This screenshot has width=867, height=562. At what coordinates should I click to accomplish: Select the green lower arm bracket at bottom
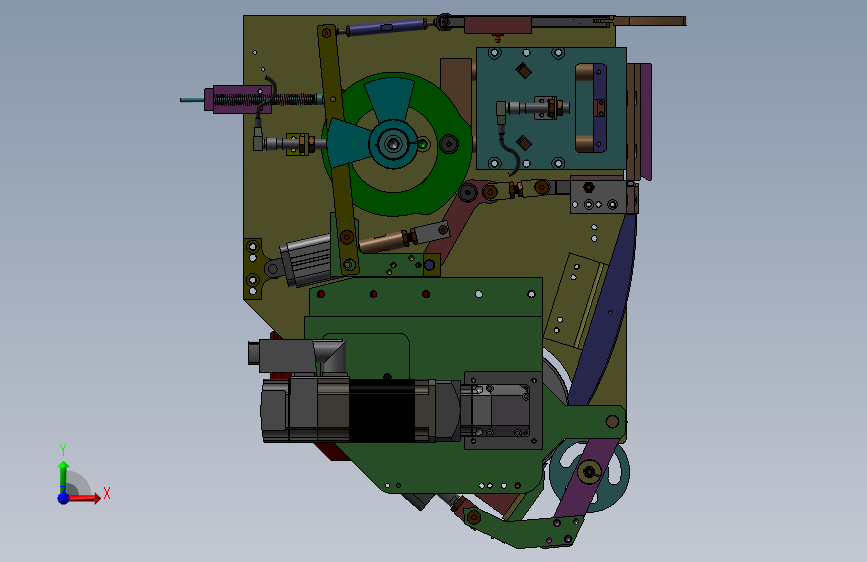tap(525, 531)
